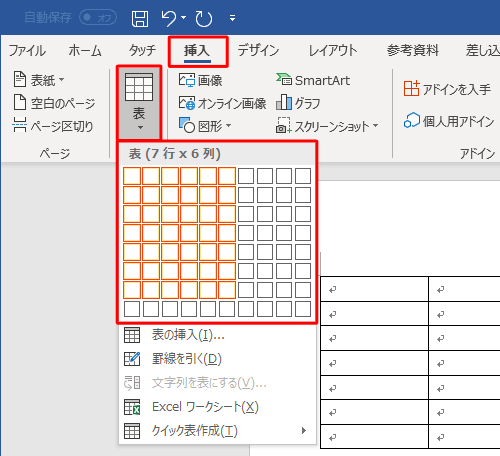500x456 pixels.
Task: Click the Excel ワークシート spreadsheet icon
Action: 132,407
